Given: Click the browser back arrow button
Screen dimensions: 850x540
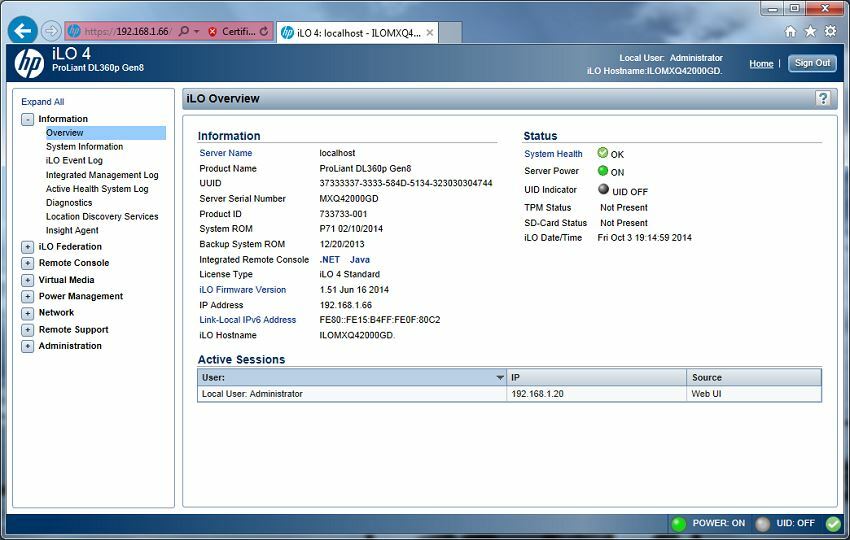Looking at the screenshot, I should 23,31.
